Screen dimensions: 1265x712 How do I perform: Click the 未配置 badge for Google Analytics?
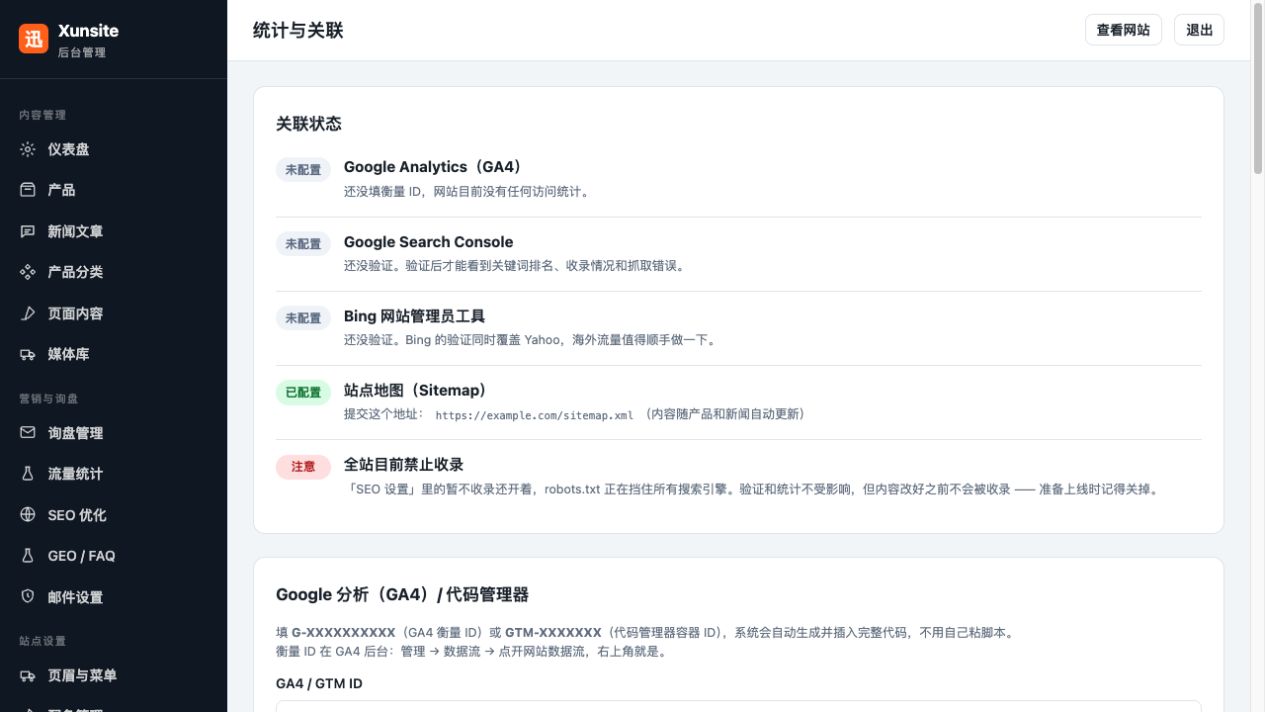coord(303,170)
